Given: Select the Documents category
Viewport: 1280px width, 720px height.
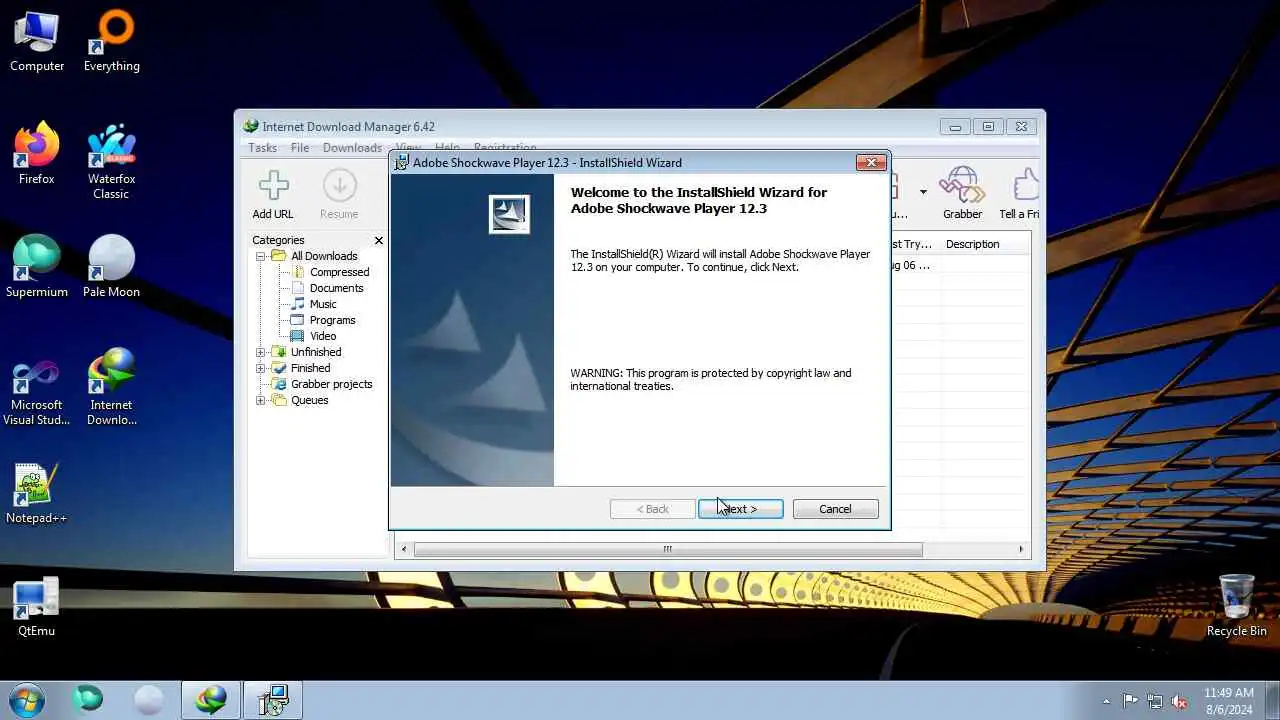Looking at the screenshot, I should [x=336, y=288].
